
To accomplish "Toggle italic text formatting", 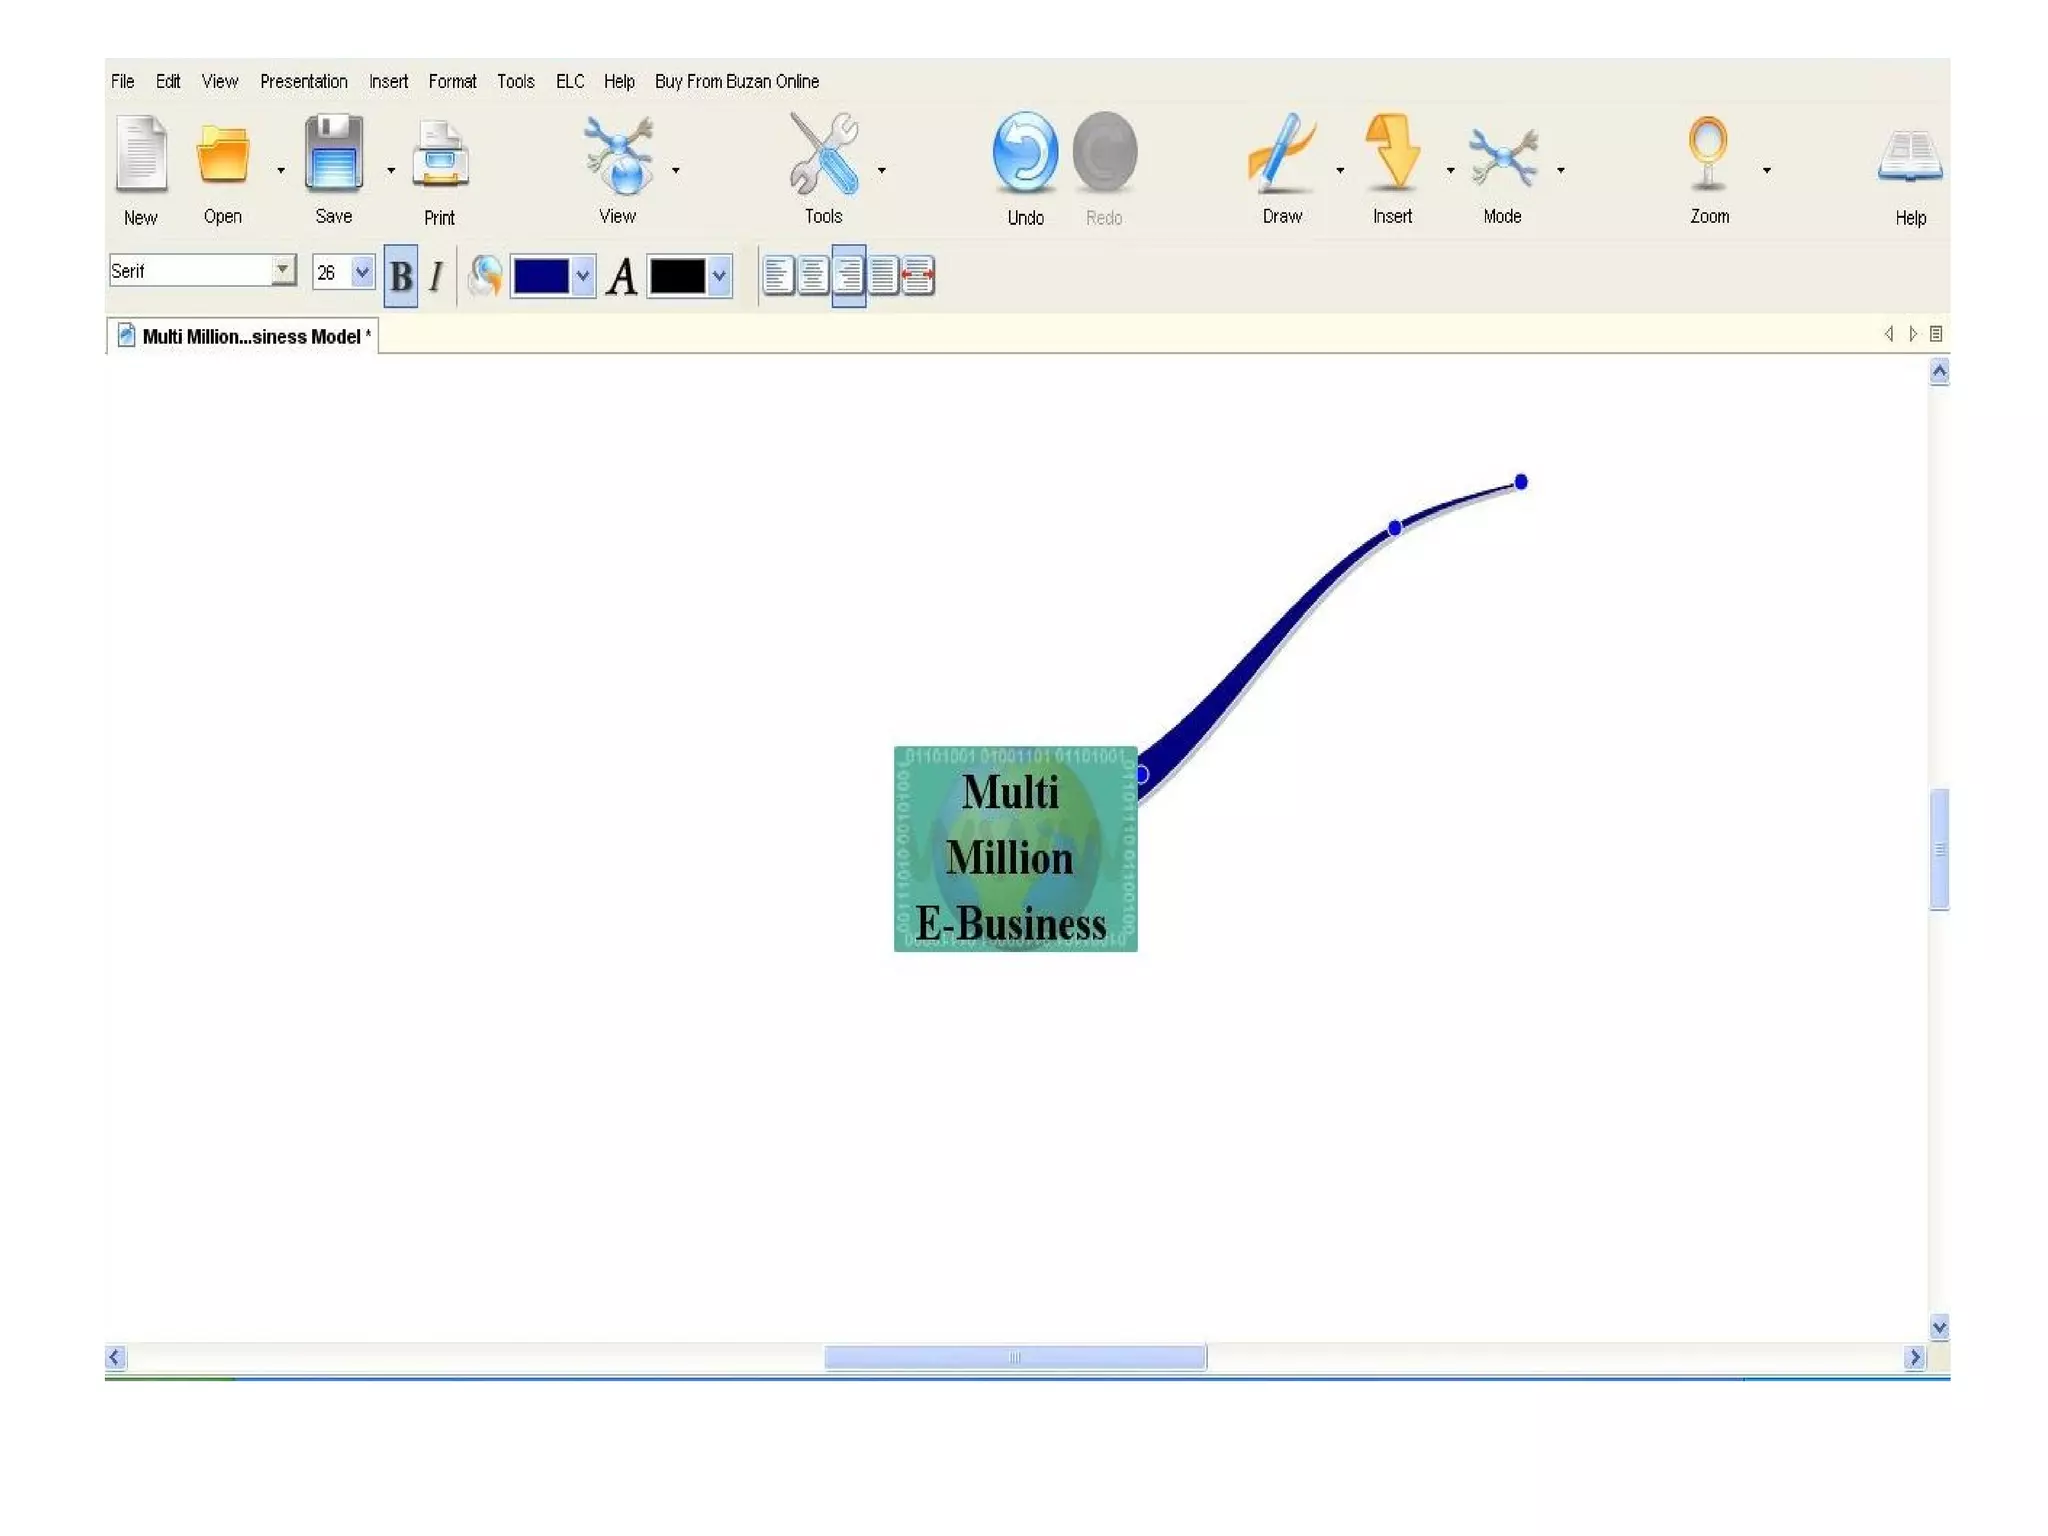I will coord(436,276).
